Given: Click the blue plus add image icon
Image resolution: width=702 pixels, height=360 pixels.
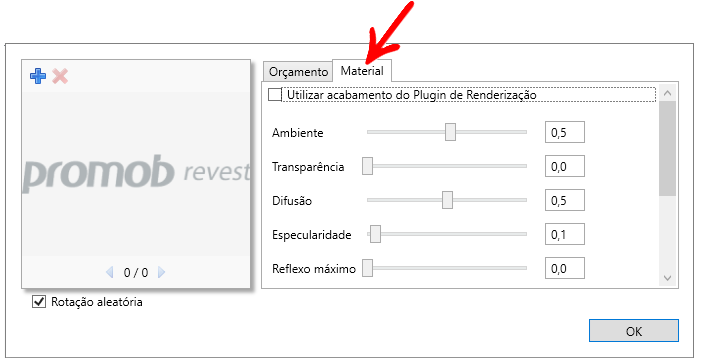Looking at the screenshot, I should tap(38, 76).
